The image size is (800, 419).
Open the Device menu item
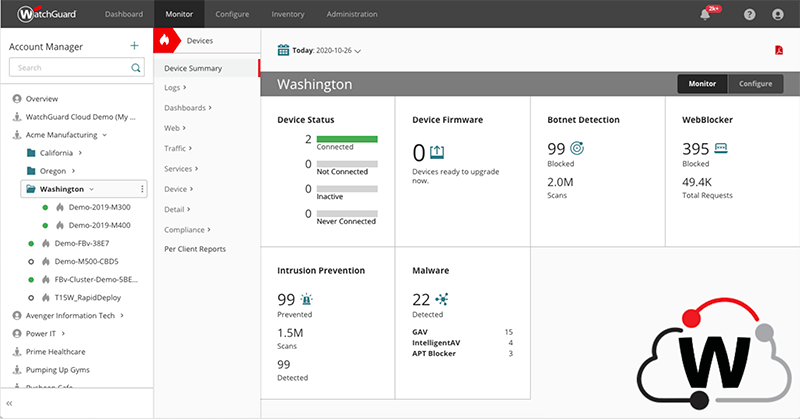coord(179,189)
